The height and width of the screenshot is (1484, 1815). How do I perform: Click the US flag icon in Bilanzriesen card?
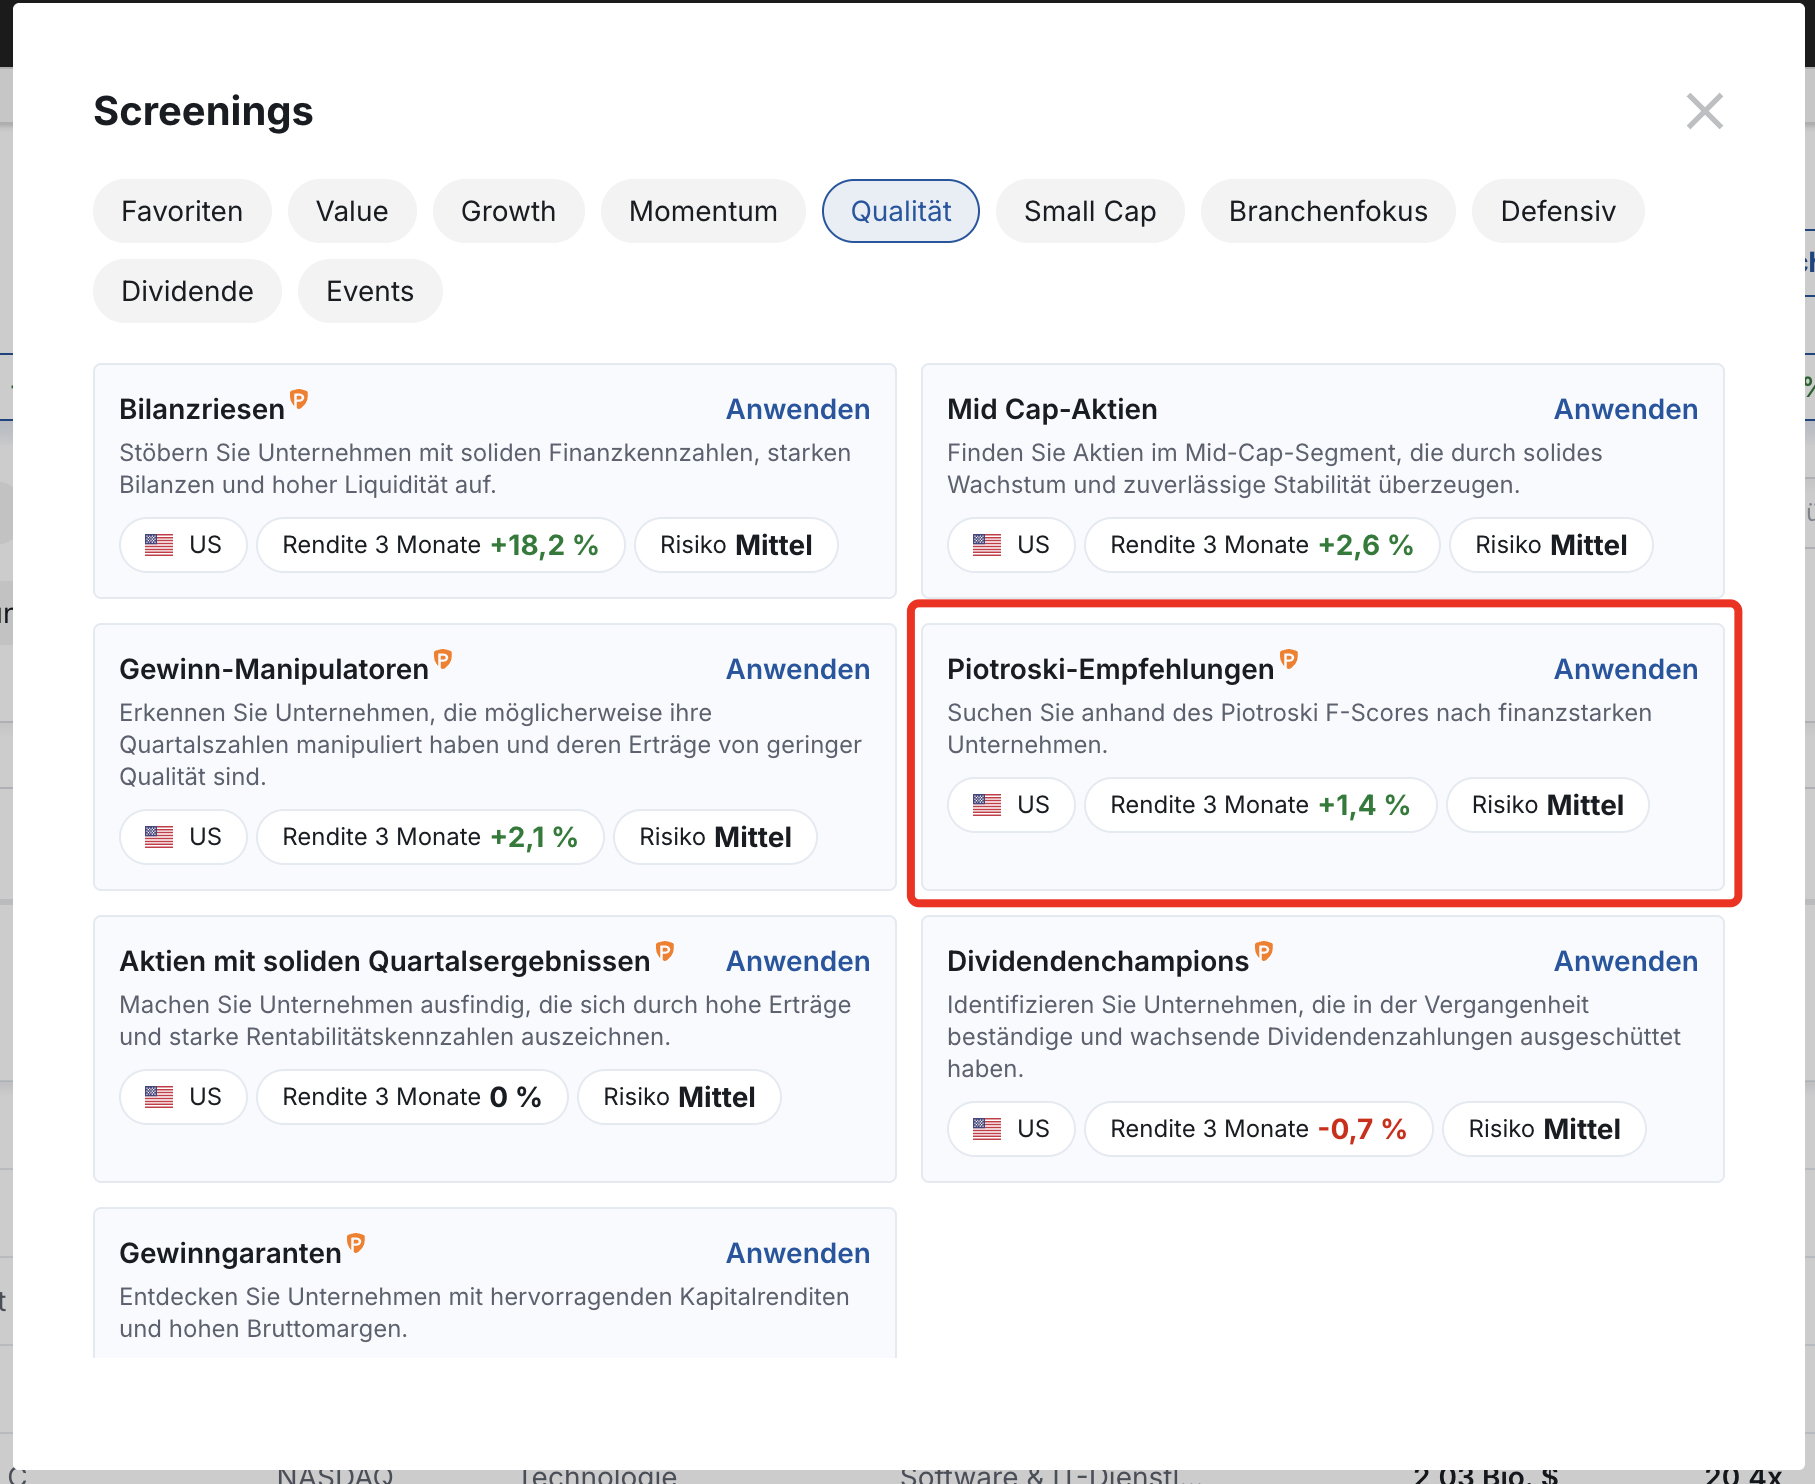click(x=159, y=545)
